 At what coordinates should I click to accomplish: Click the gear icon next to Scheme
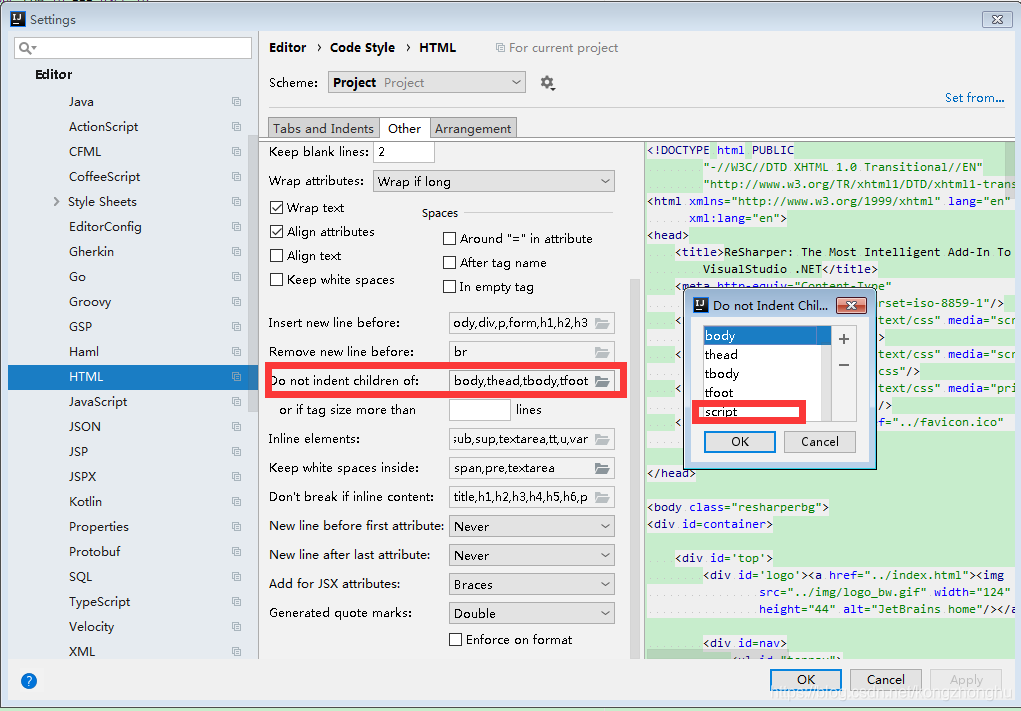[x=547, y=83]
